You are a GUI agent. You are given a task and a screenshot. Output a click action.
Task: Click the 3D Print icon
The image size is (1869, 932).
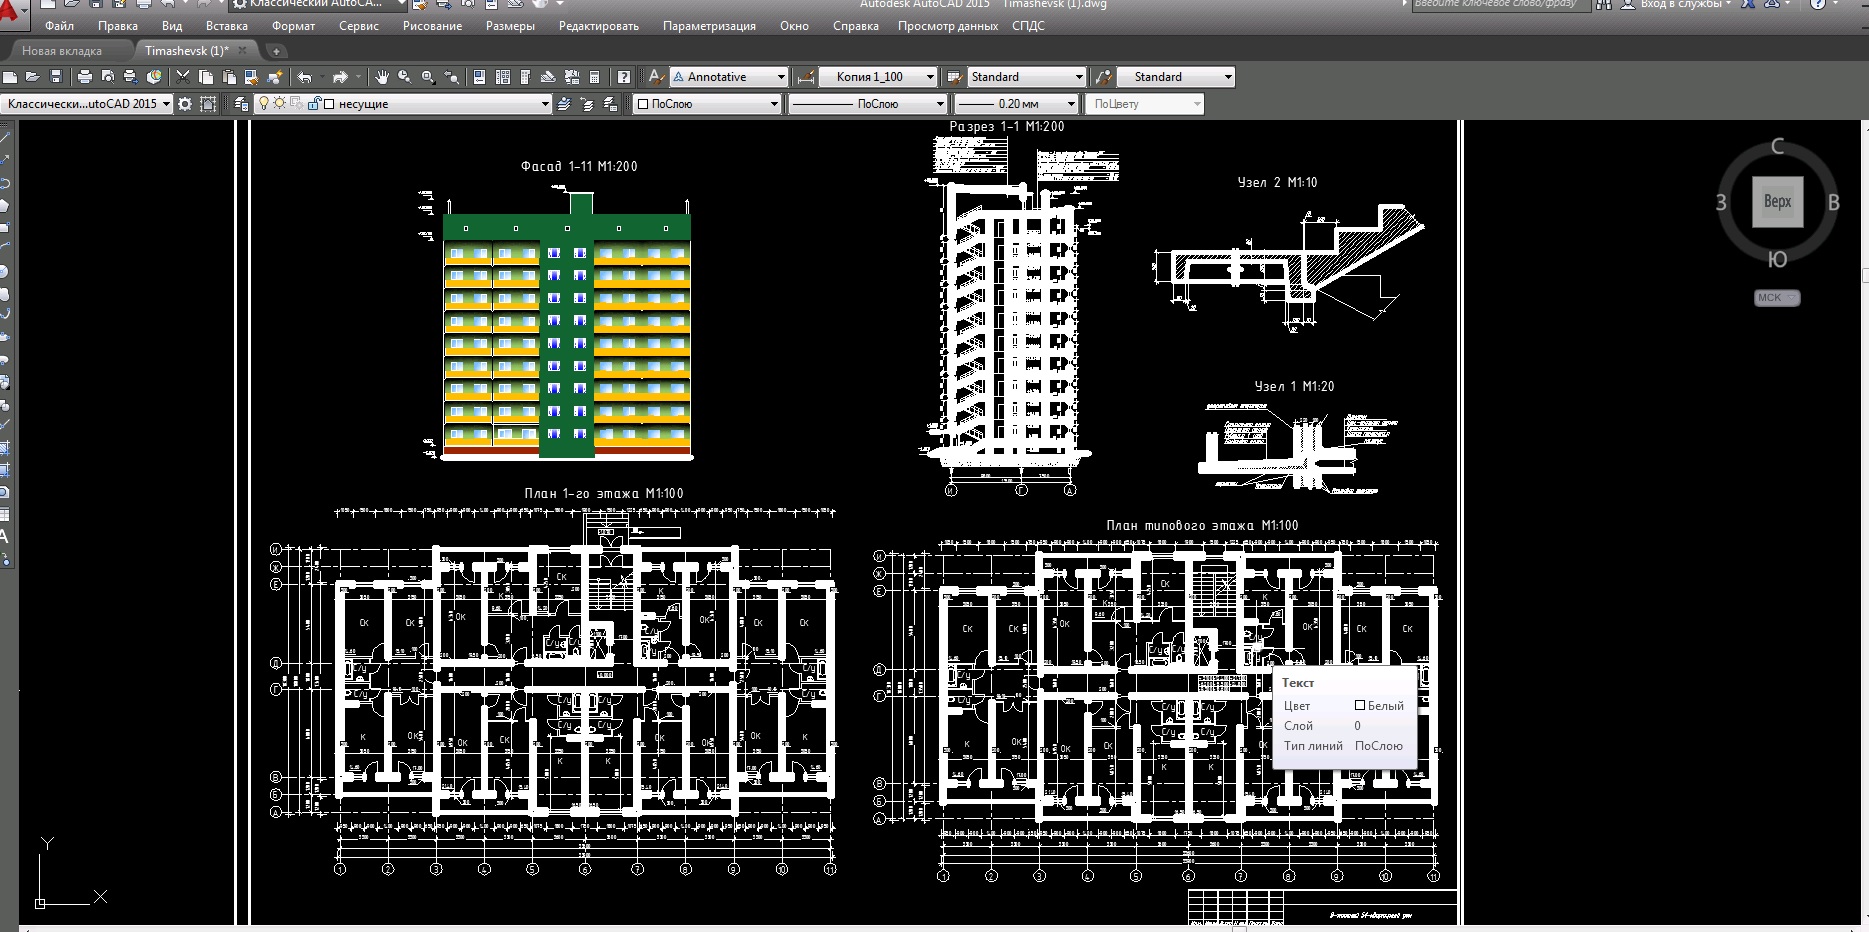tap(154, 76)
